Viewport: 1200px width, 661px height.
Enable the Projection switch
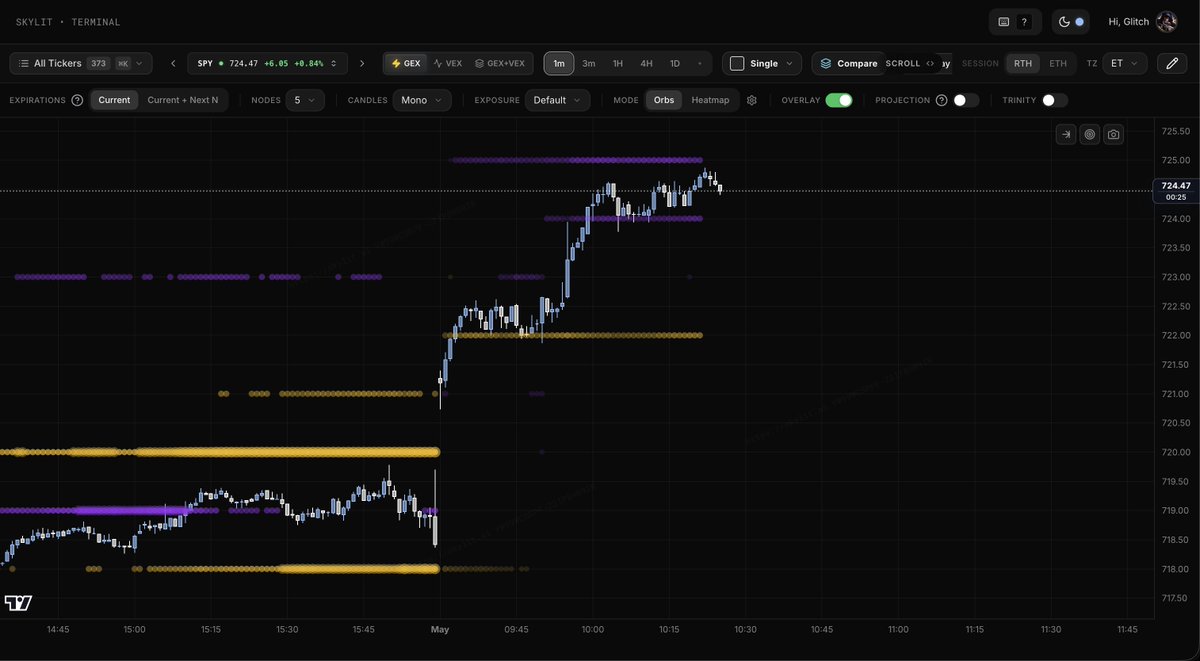click(966, 100)
